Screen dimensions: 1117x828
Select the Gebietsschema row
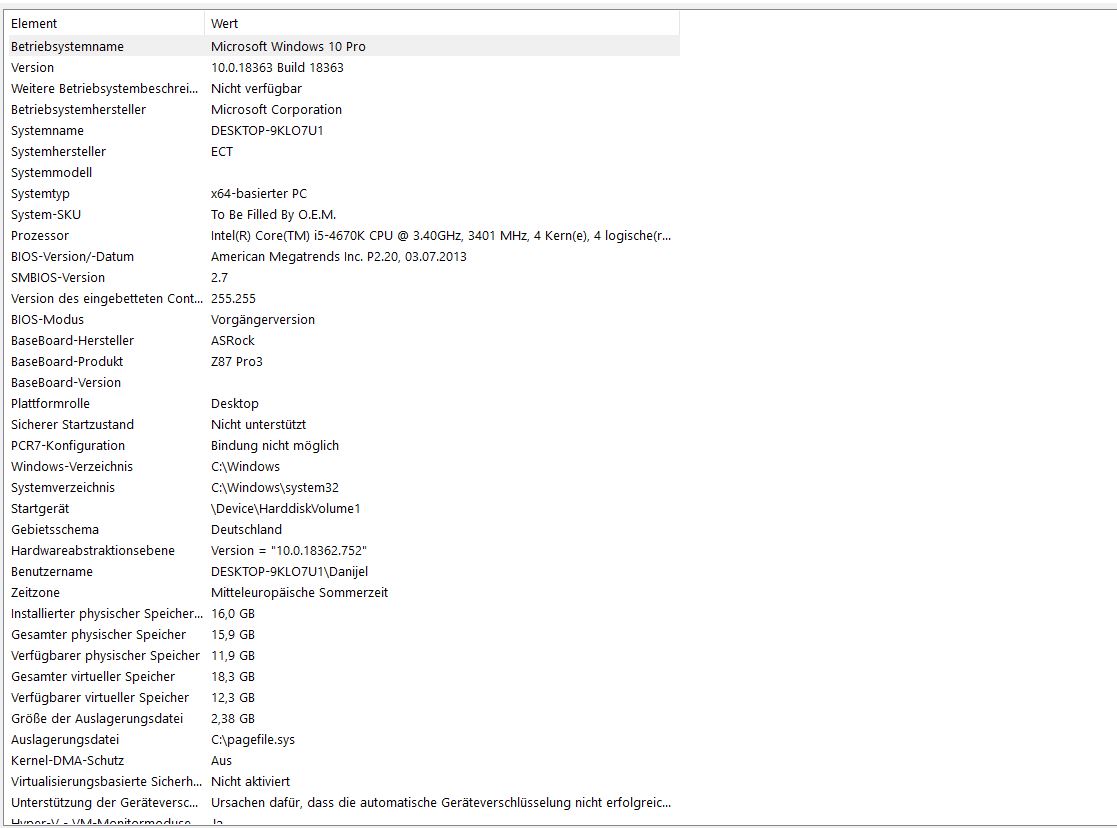343,530
